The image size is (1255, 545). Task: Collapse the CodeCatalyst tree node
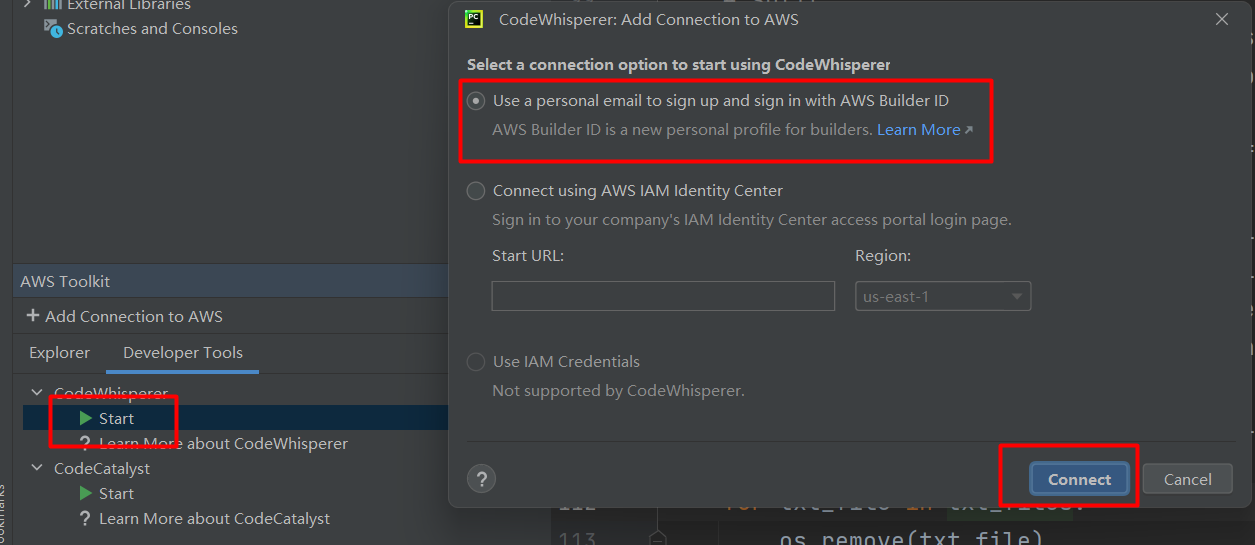pos(37,468)
